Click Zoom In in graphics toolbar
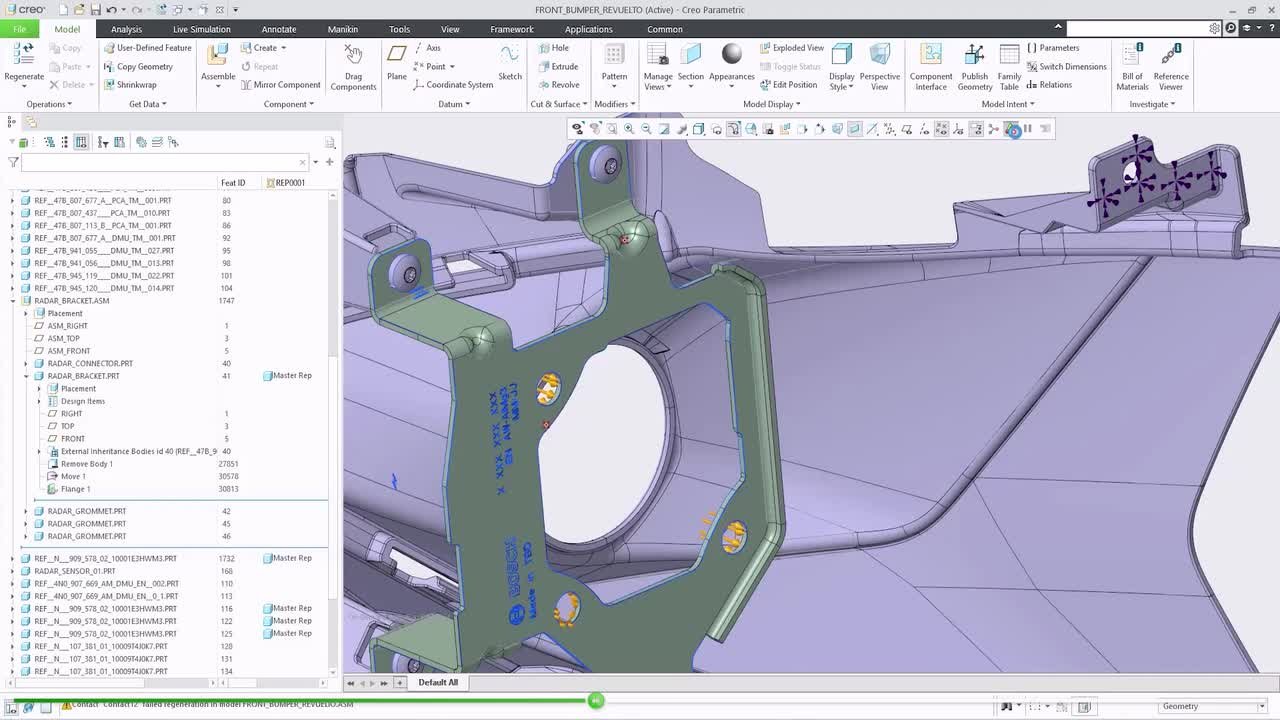 point(629,129)
